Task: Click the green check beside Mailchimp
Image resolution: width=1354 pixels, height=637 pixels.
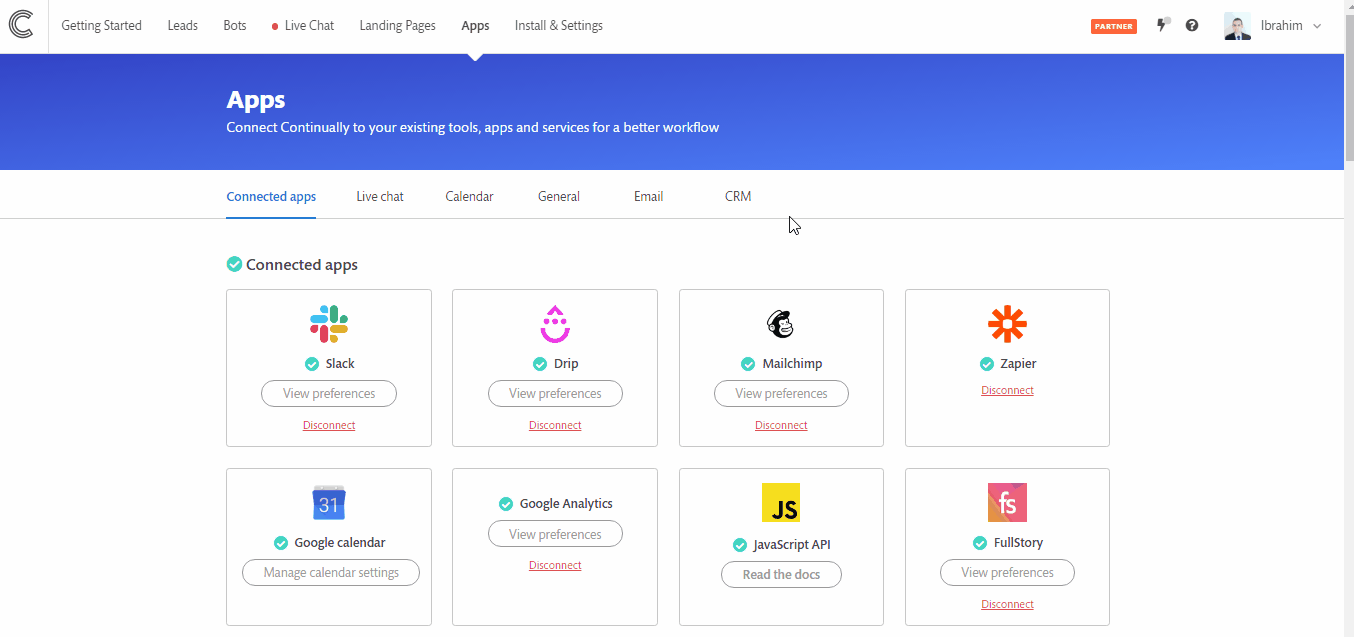Action: click(748, 364)
